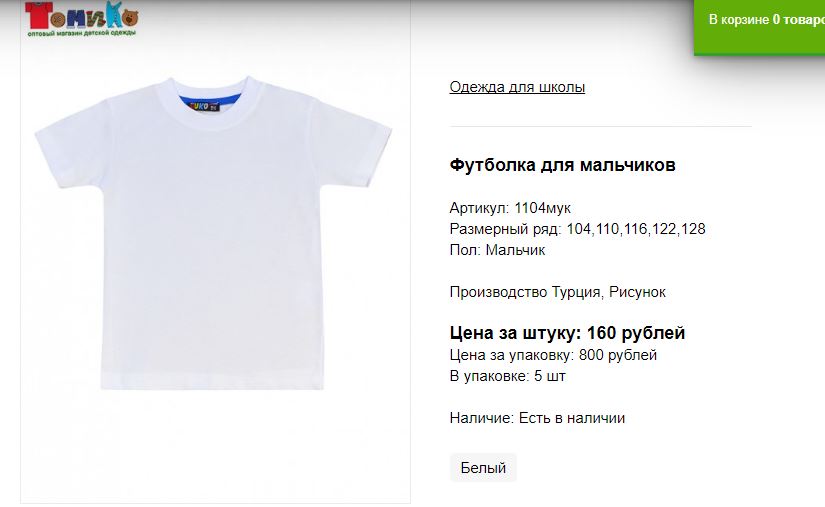Click the "Пол: Мальчик" line

[497, 250]
